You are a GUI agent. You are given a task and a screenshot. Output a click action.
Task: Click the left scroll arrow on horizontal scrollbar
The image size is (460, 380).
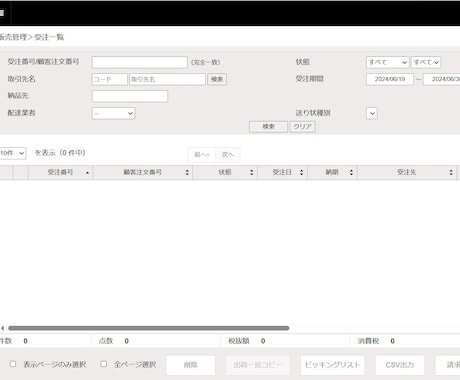[x=2, y=328]
